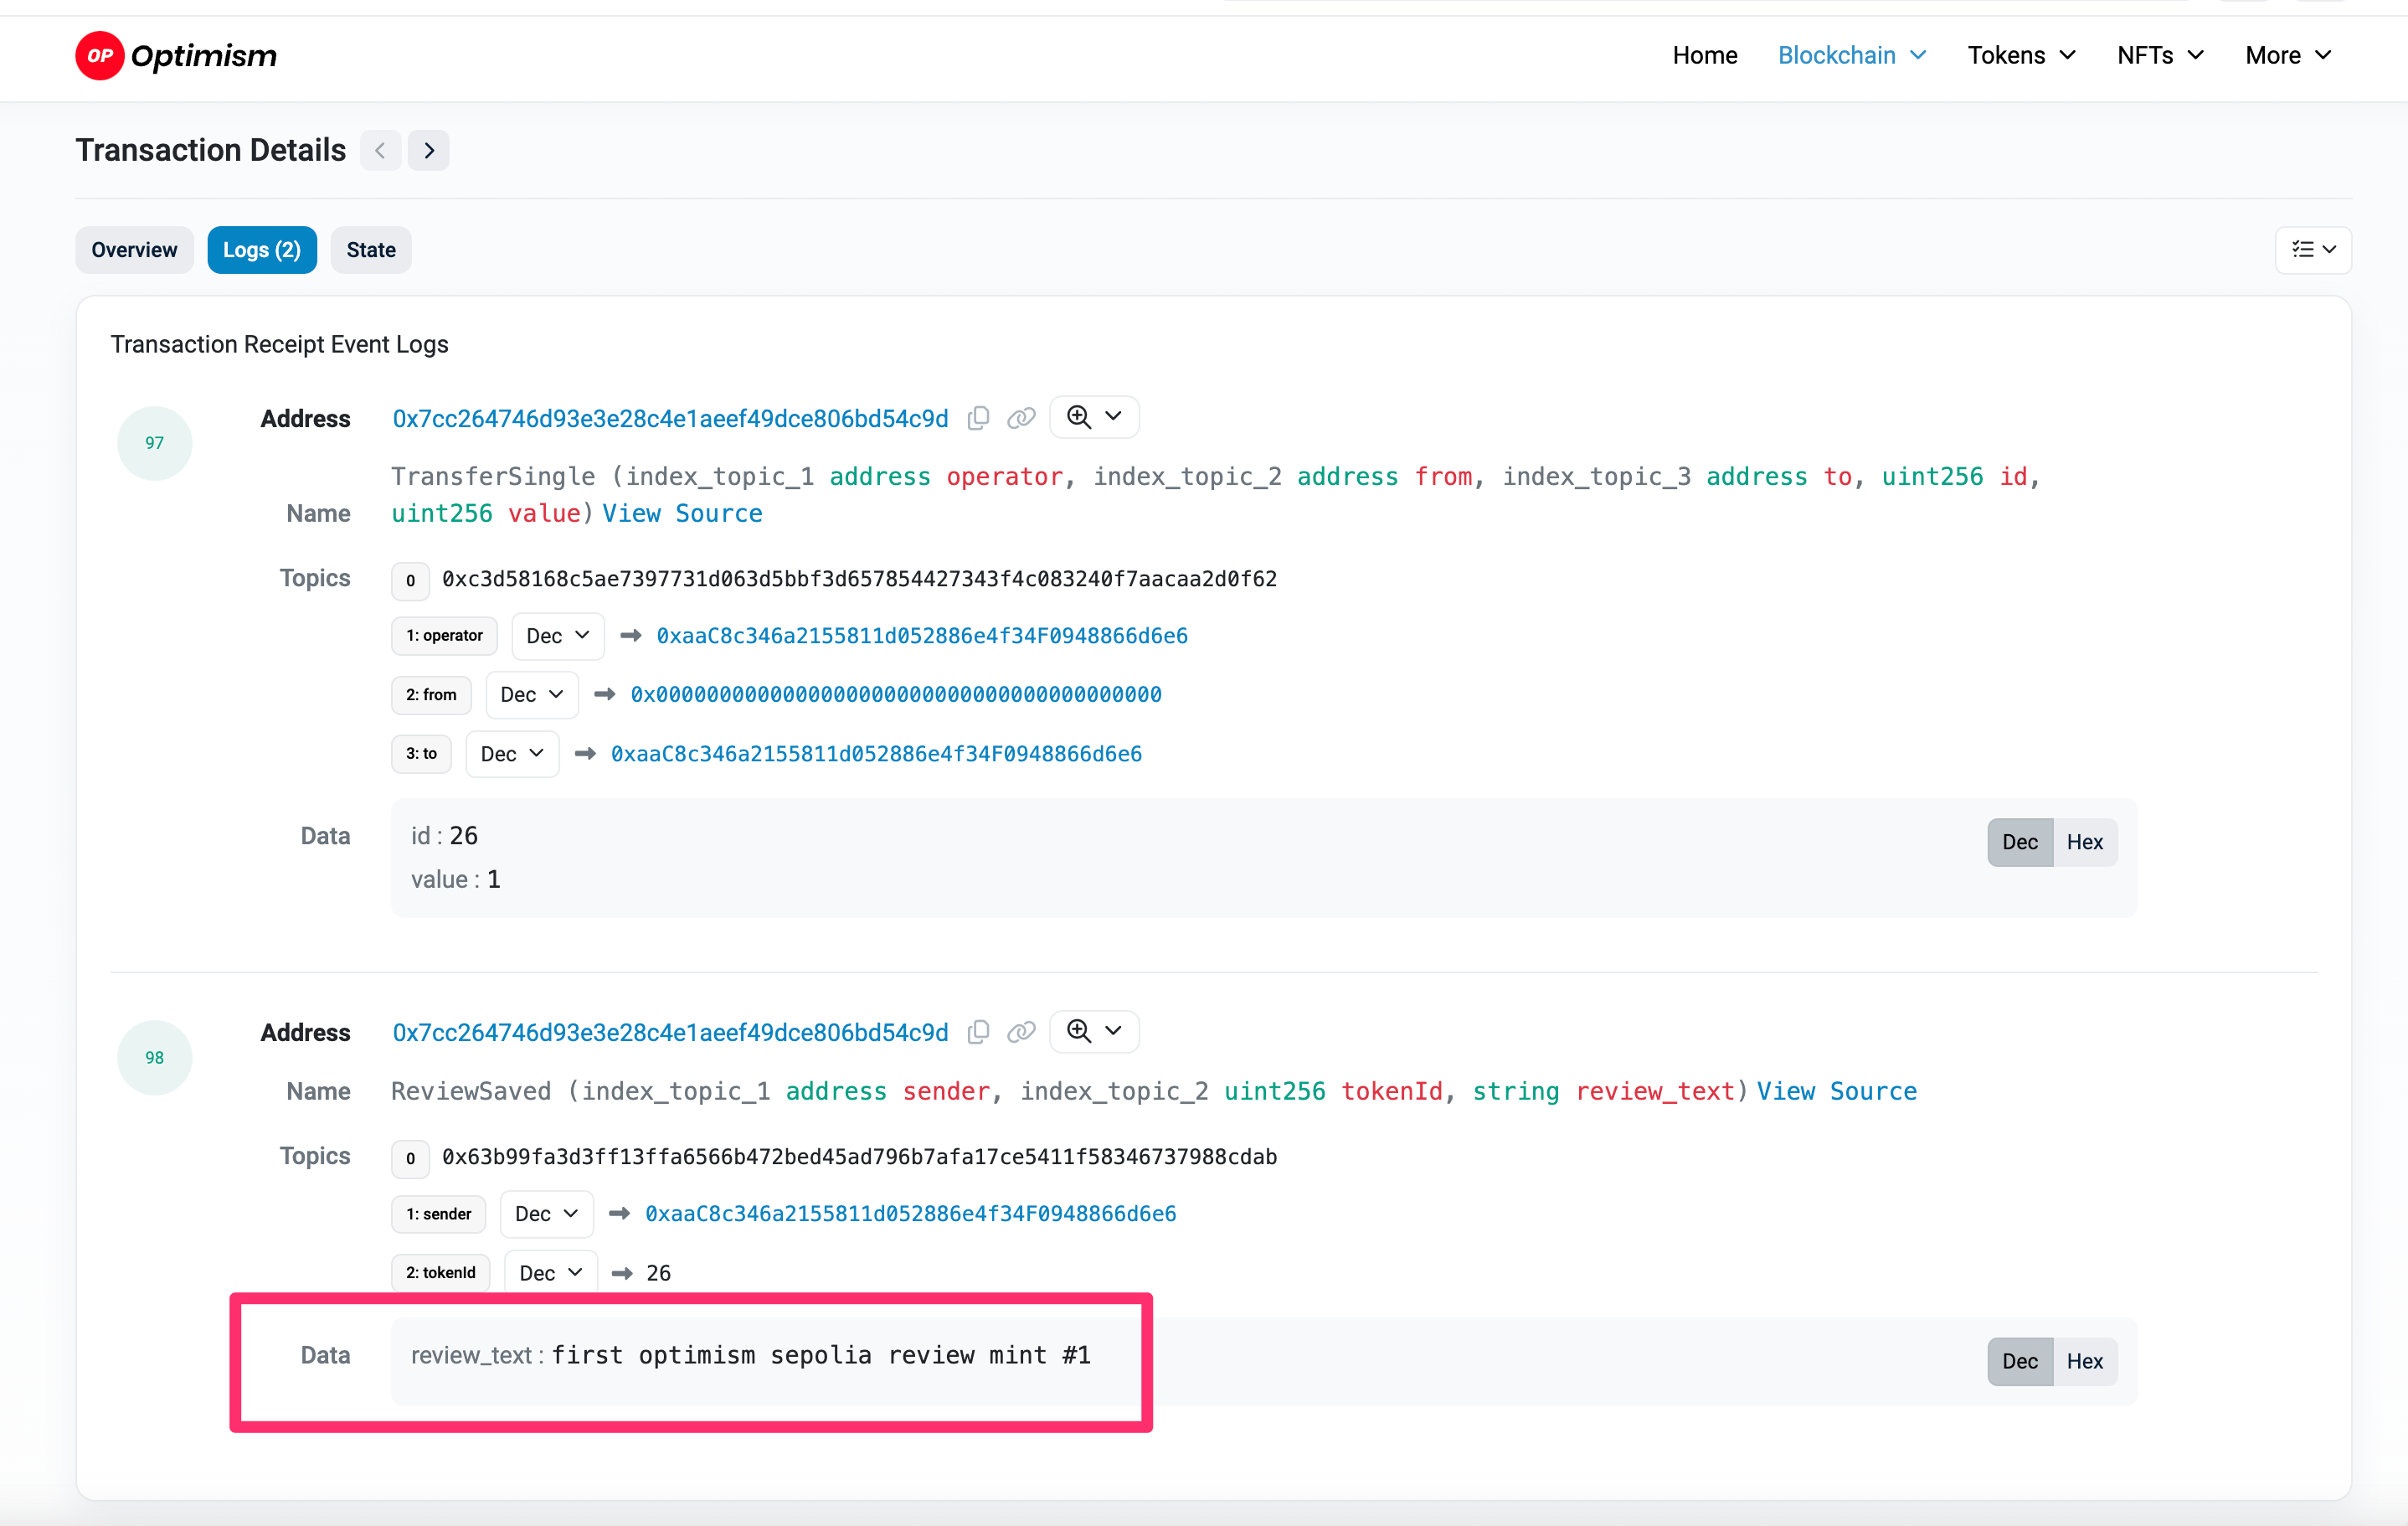Viewport: 2408px width, 1526px height.
Task: Go to Home in navigation
Action: 1705,55
